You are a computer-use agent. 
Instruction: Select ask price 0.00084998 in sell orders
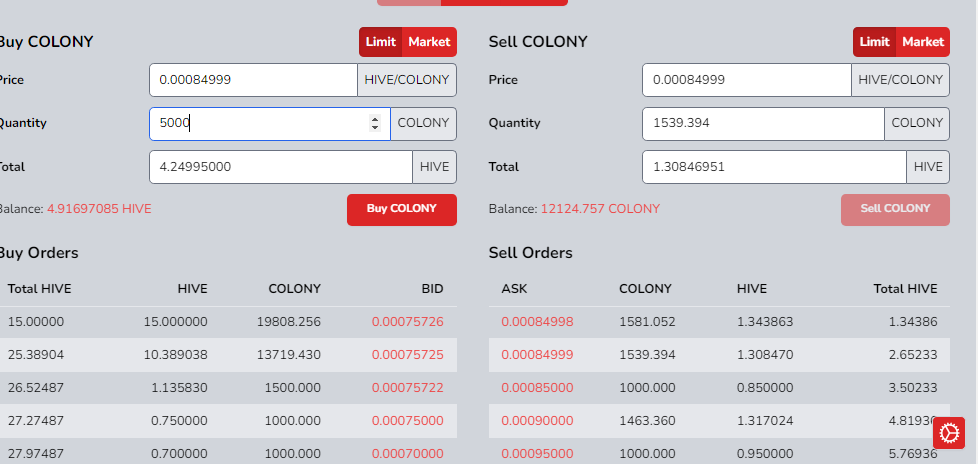[x=538, y=322]
